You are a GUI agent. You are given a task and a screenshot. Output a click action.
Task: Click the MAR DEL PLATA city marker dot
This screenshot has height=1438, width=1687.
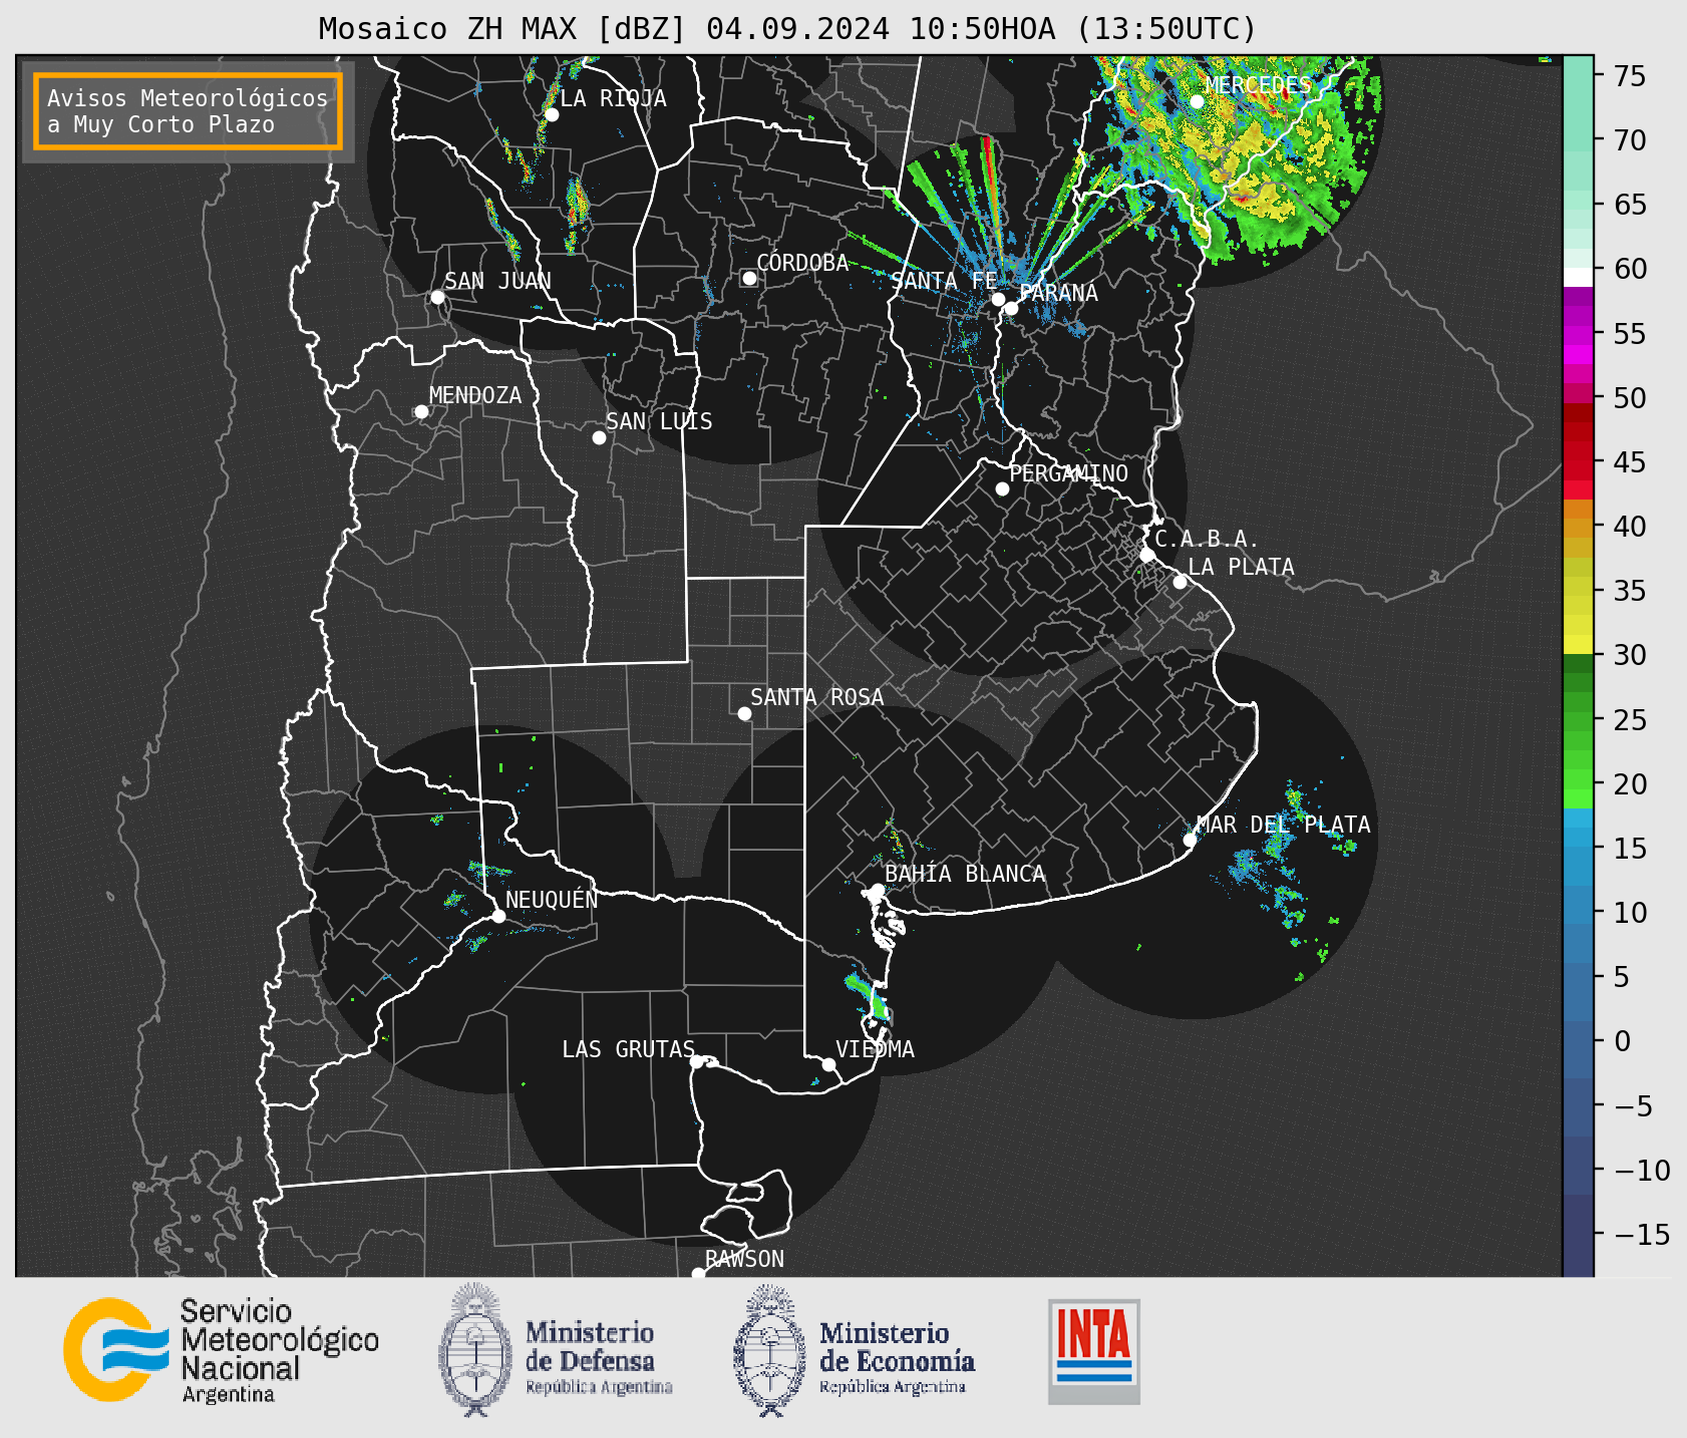tap(1190, 840)
